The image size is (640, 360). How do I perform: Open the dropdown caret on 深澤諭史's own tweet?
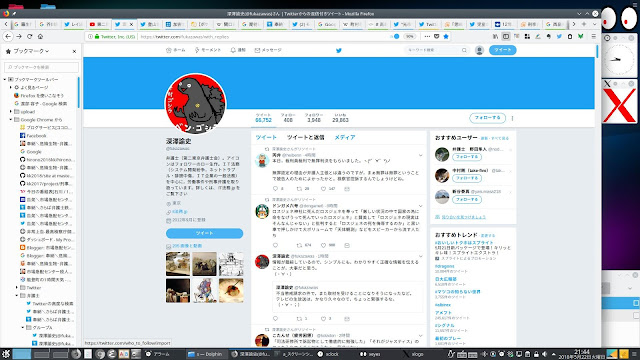tap(420, 256)
